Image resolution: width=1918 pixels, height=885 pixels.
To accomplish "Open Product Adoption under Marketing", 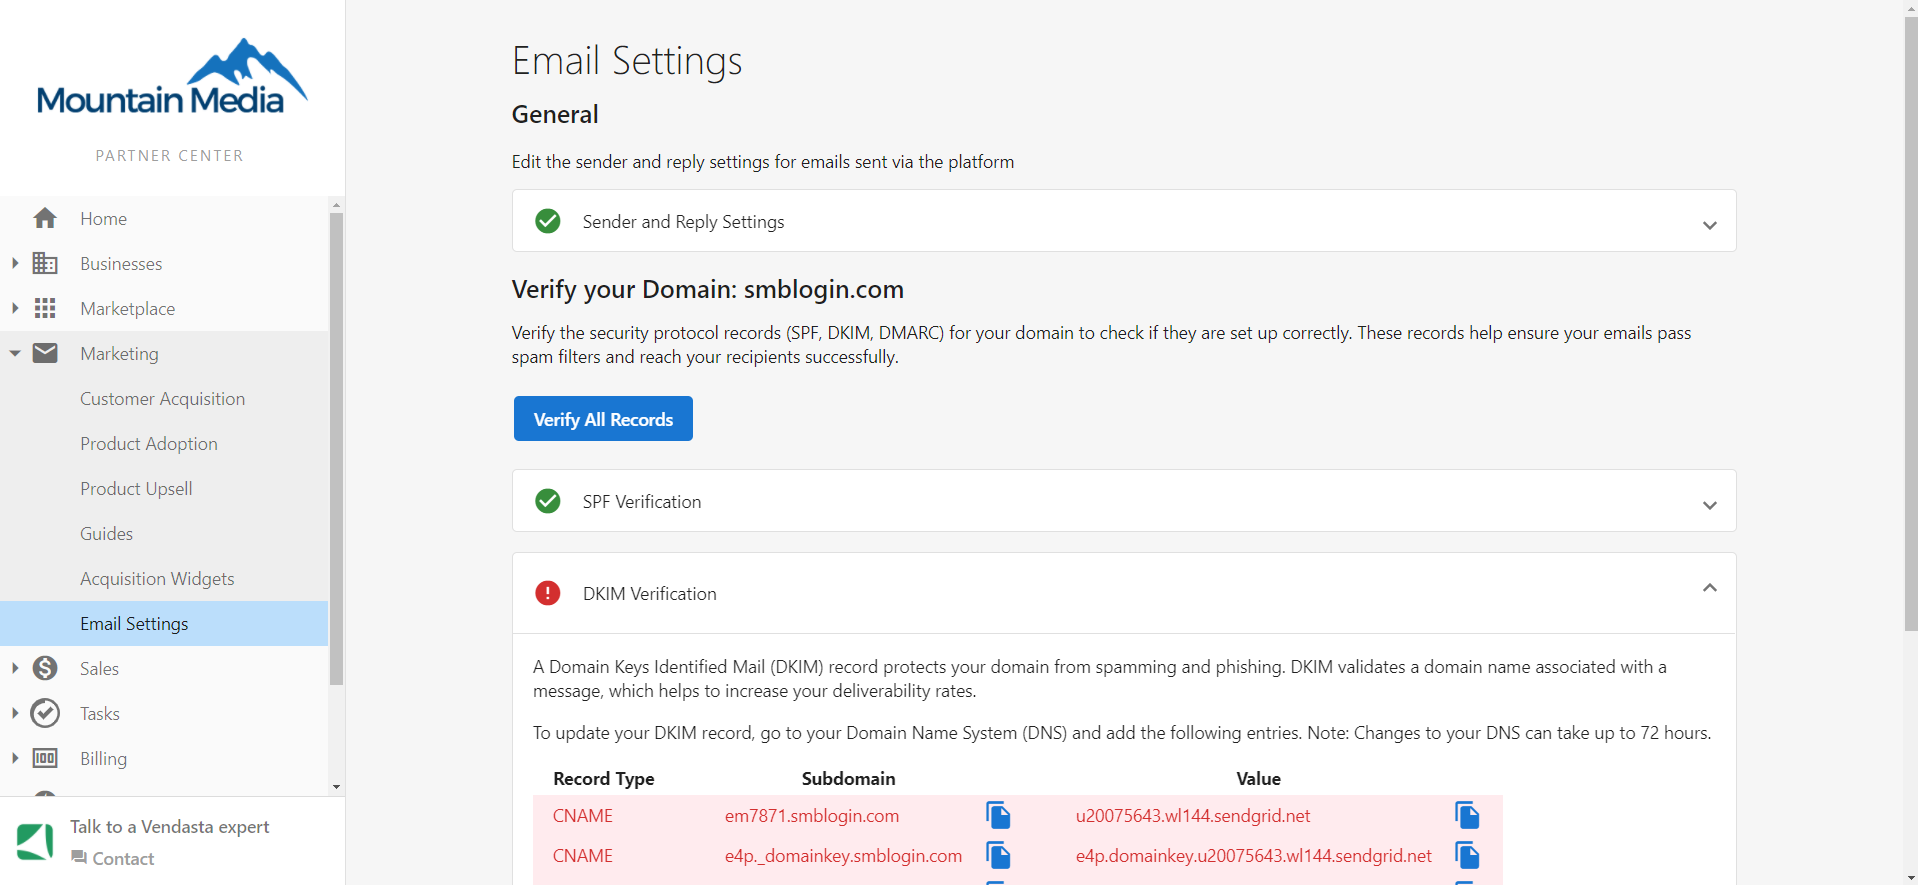I will click(x=164, y=443).
